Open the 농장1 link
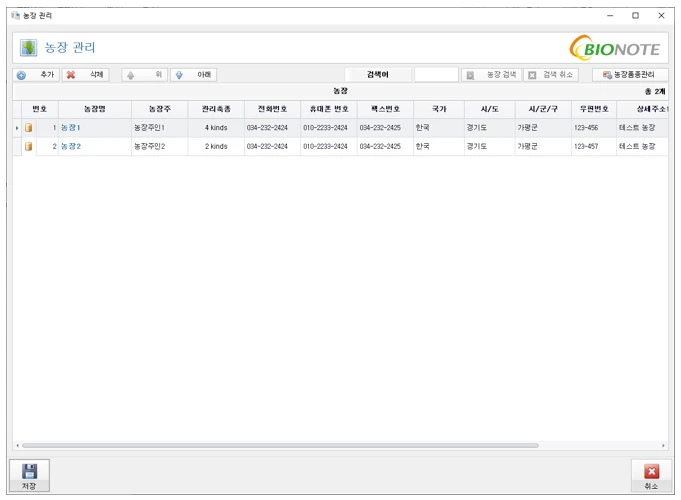This screenshot has width=681, height=500. coord(70,128)
